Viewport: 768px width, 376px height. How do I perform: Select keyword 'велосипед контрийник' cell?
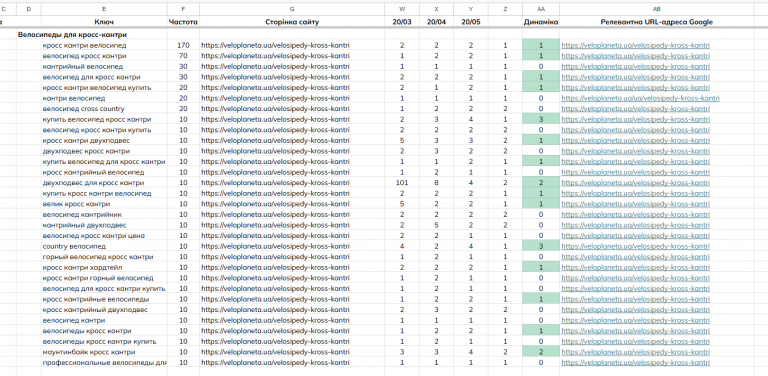coord(104,214)
